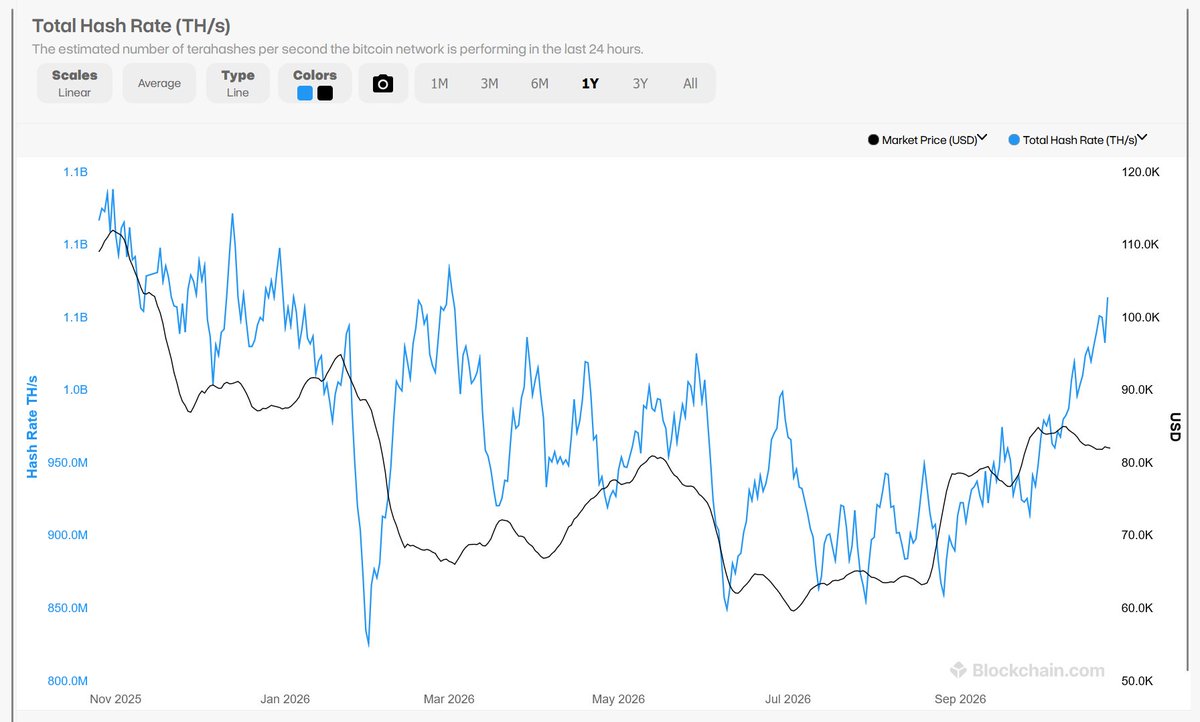Click the Sep 2026 x-axis label
Viewport: 1200px width, 722px height.
pyautogui.click(x=959, y=699)
